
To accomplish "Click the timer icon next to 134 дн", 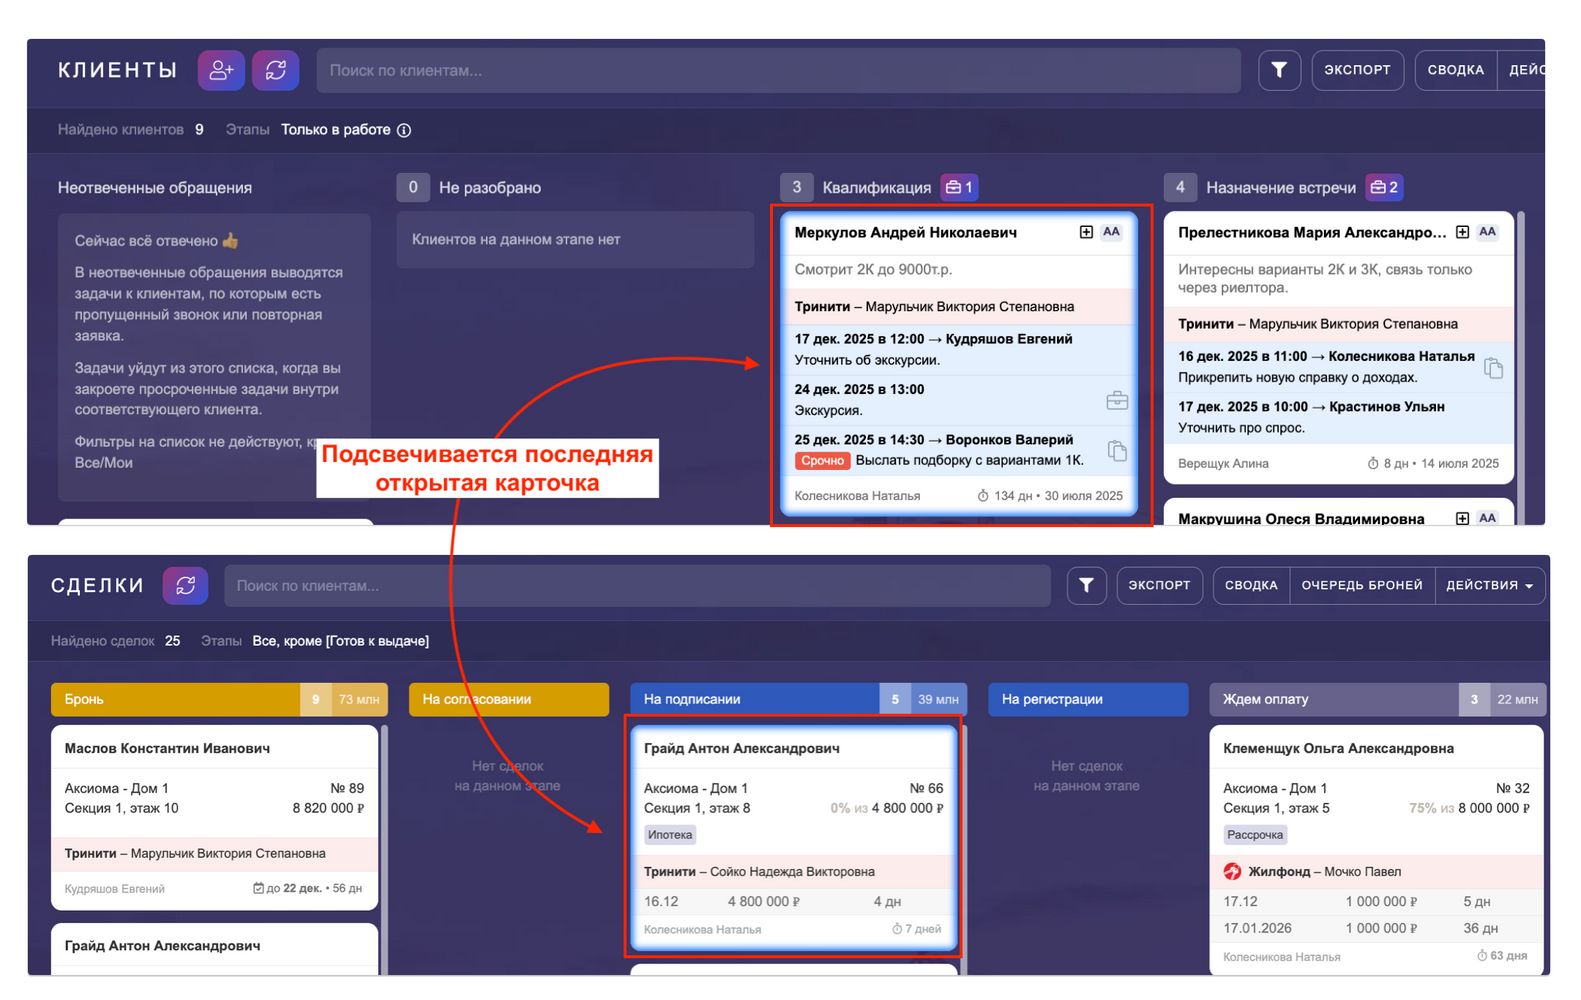I will (983, 496).
